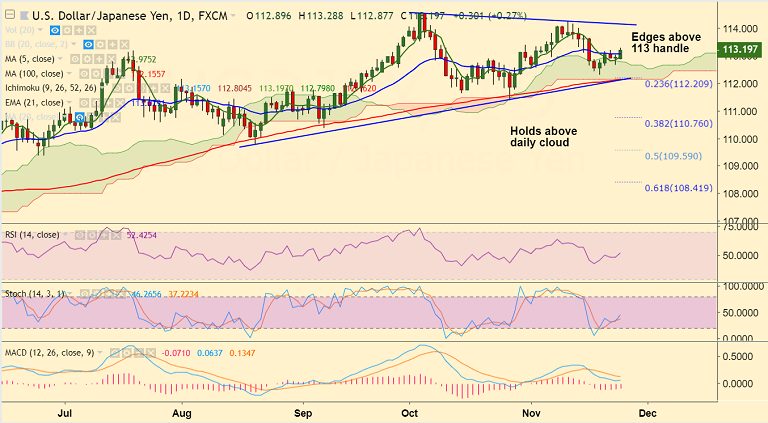Expand the EMA (21, close) dropdown arrow
Viewport: 768px width, 423px height.
click(x=69, y=102)
